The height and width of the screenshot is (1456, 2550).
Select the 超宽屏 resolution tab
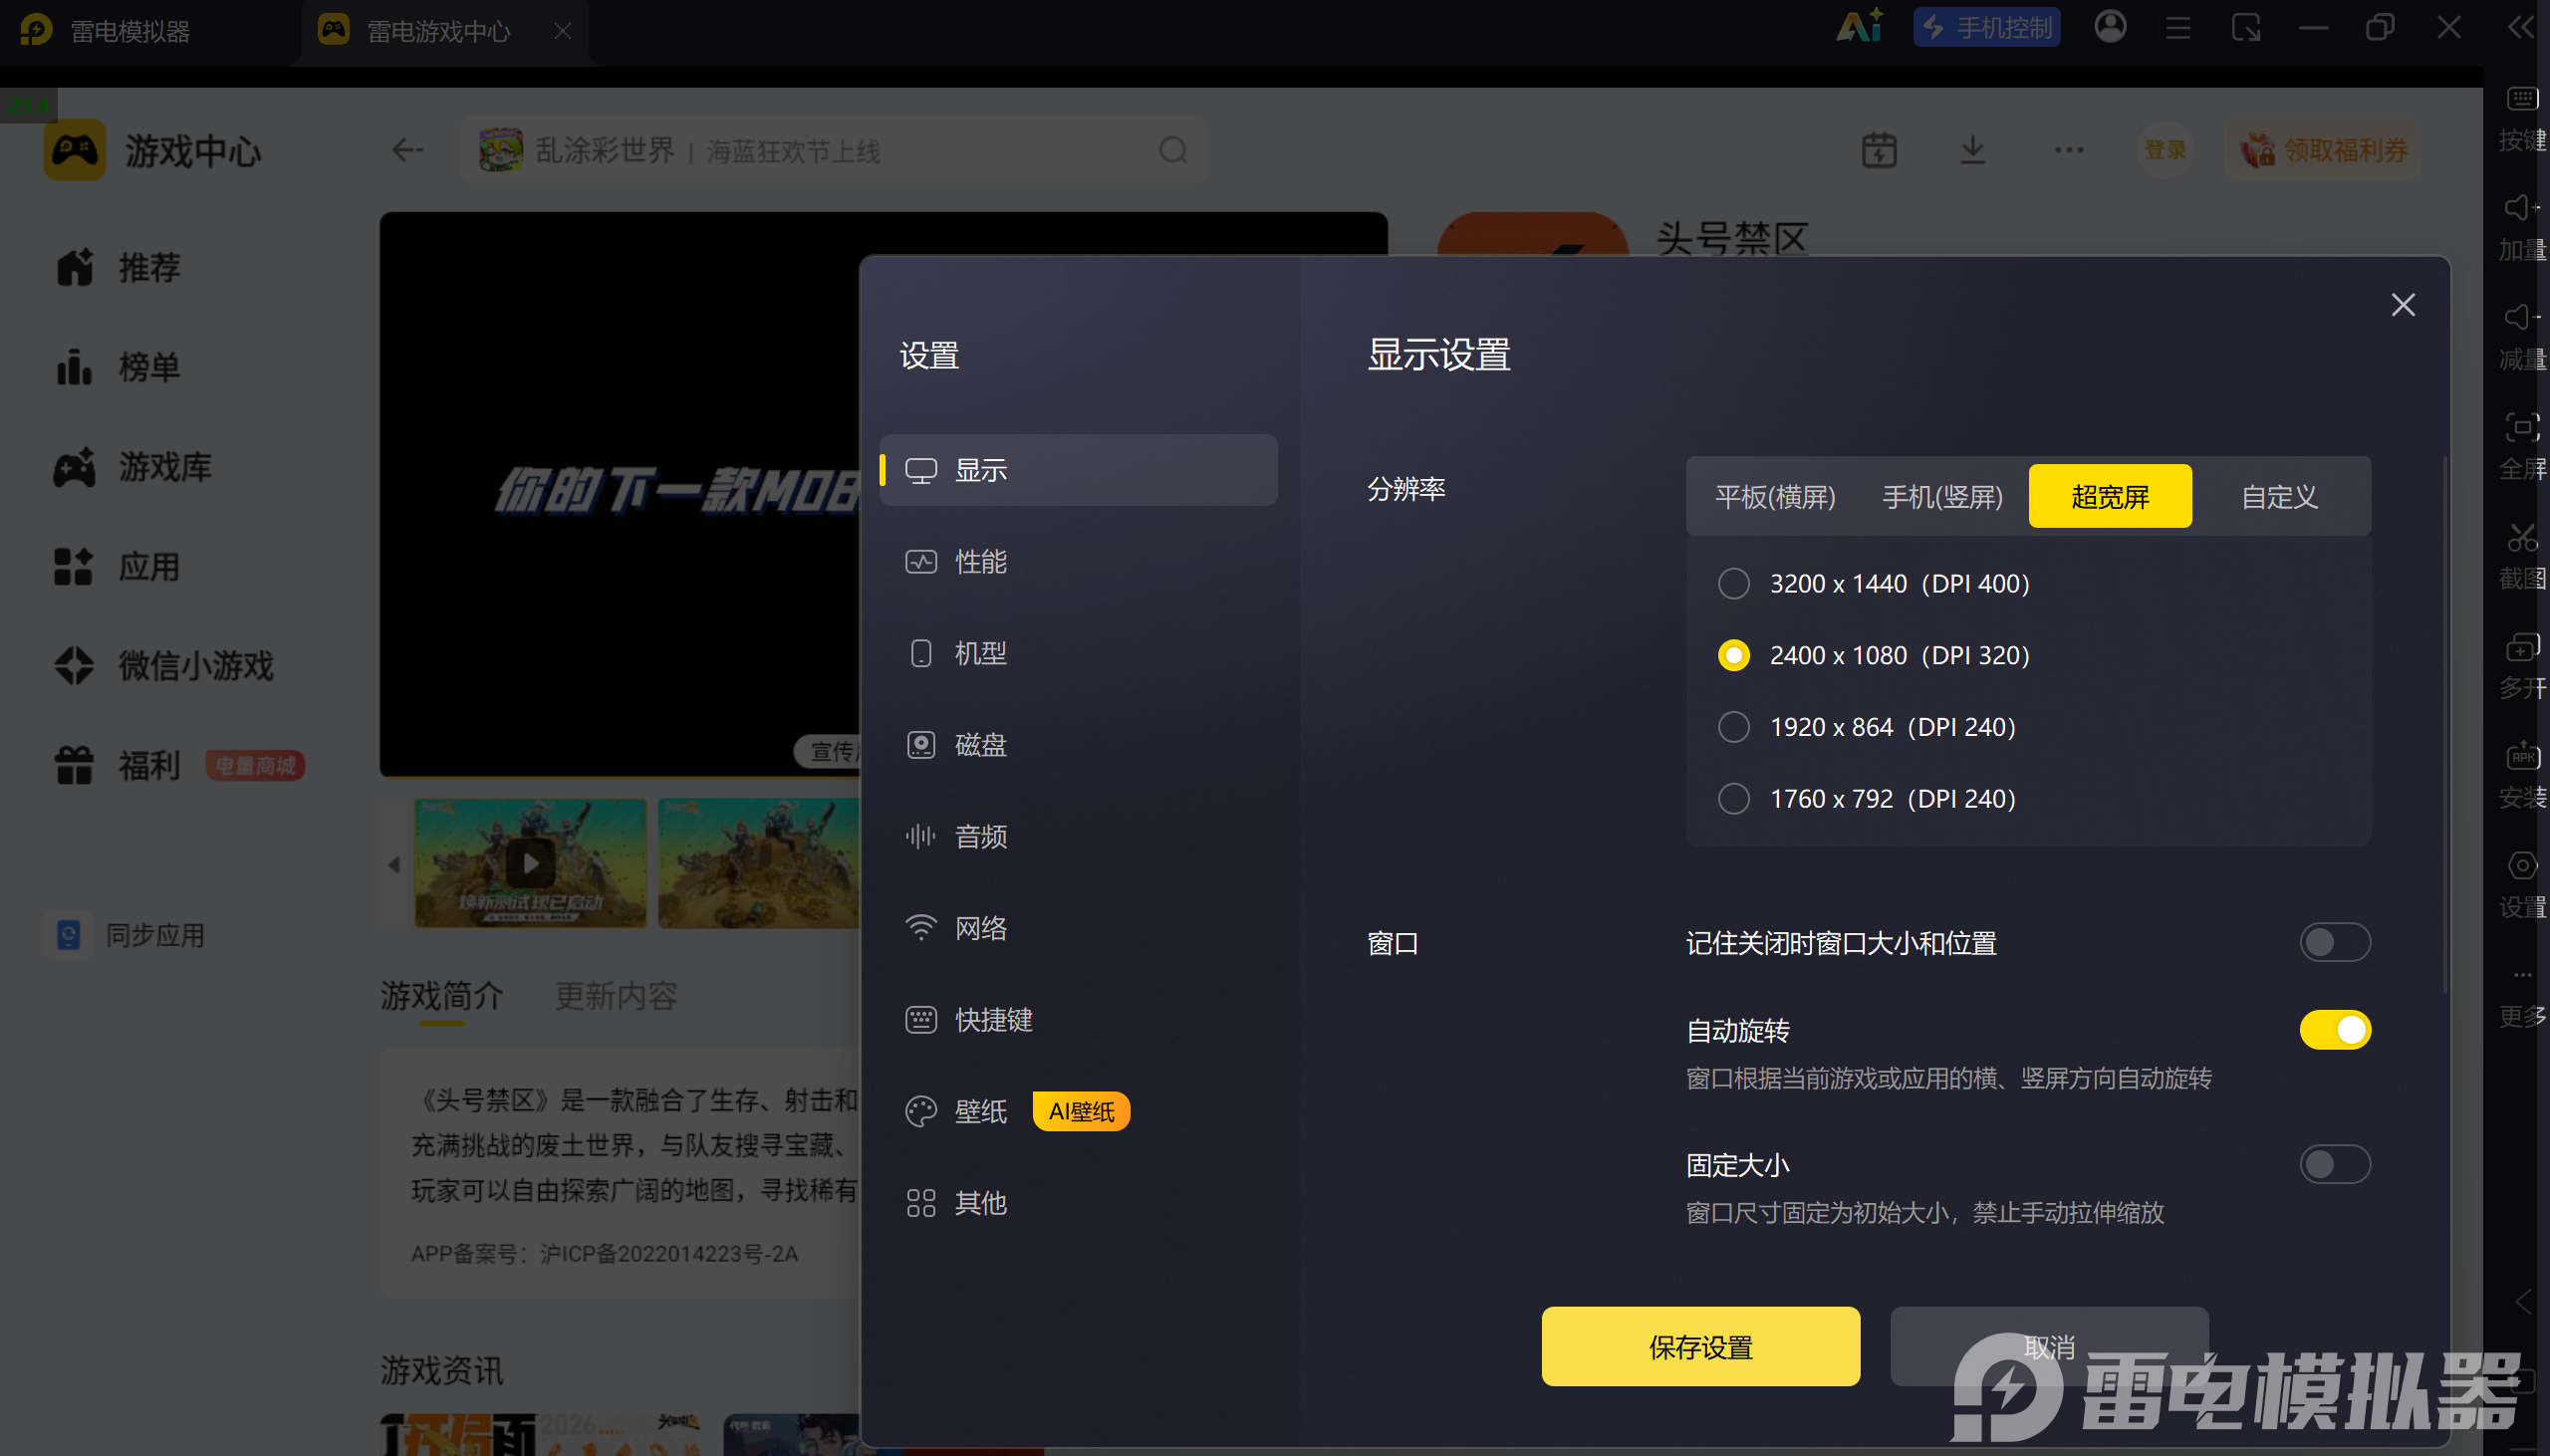tap(2110, 497)
